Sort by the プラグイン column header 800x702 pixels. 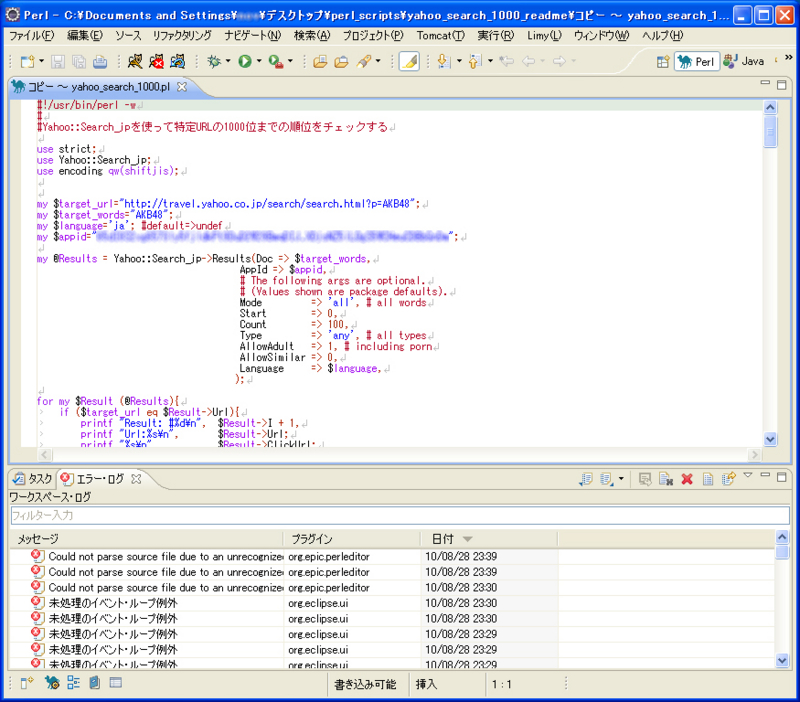[352, 539]
